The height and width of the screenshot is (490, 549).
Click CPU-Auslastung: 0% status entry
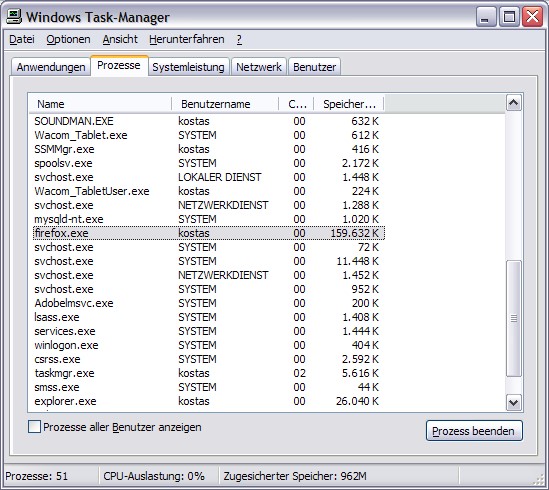[154, 476]
